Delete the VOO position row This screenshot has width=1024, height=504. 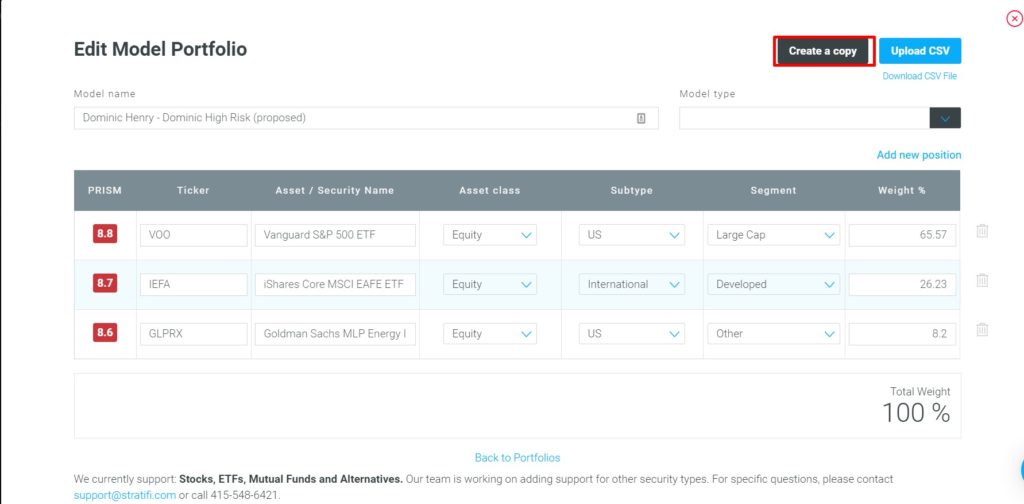pyautogui.click(x=982, y=231)
